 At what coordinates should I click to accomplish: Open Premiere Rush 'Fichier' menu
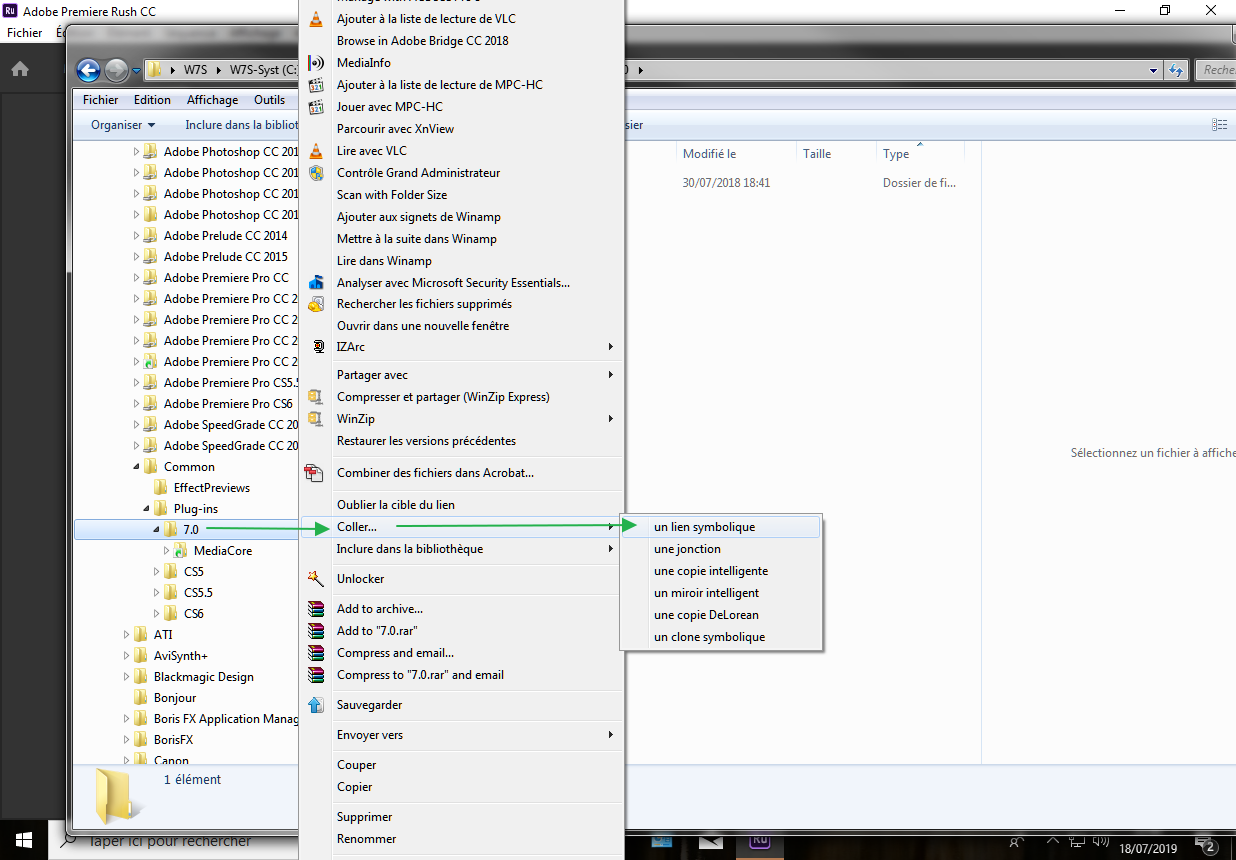25,33
